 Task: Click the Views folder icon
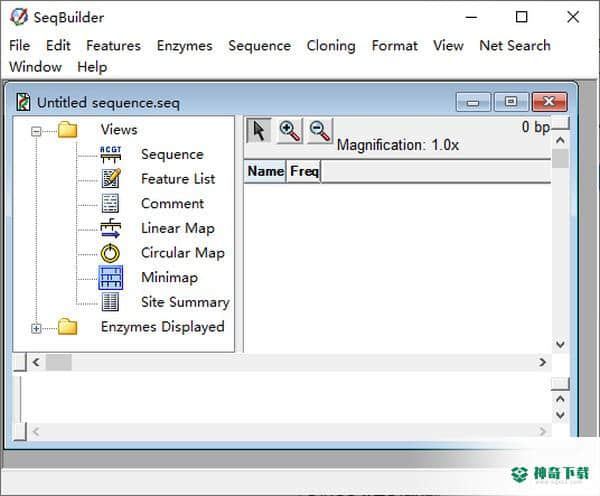(x=68, y=130)
